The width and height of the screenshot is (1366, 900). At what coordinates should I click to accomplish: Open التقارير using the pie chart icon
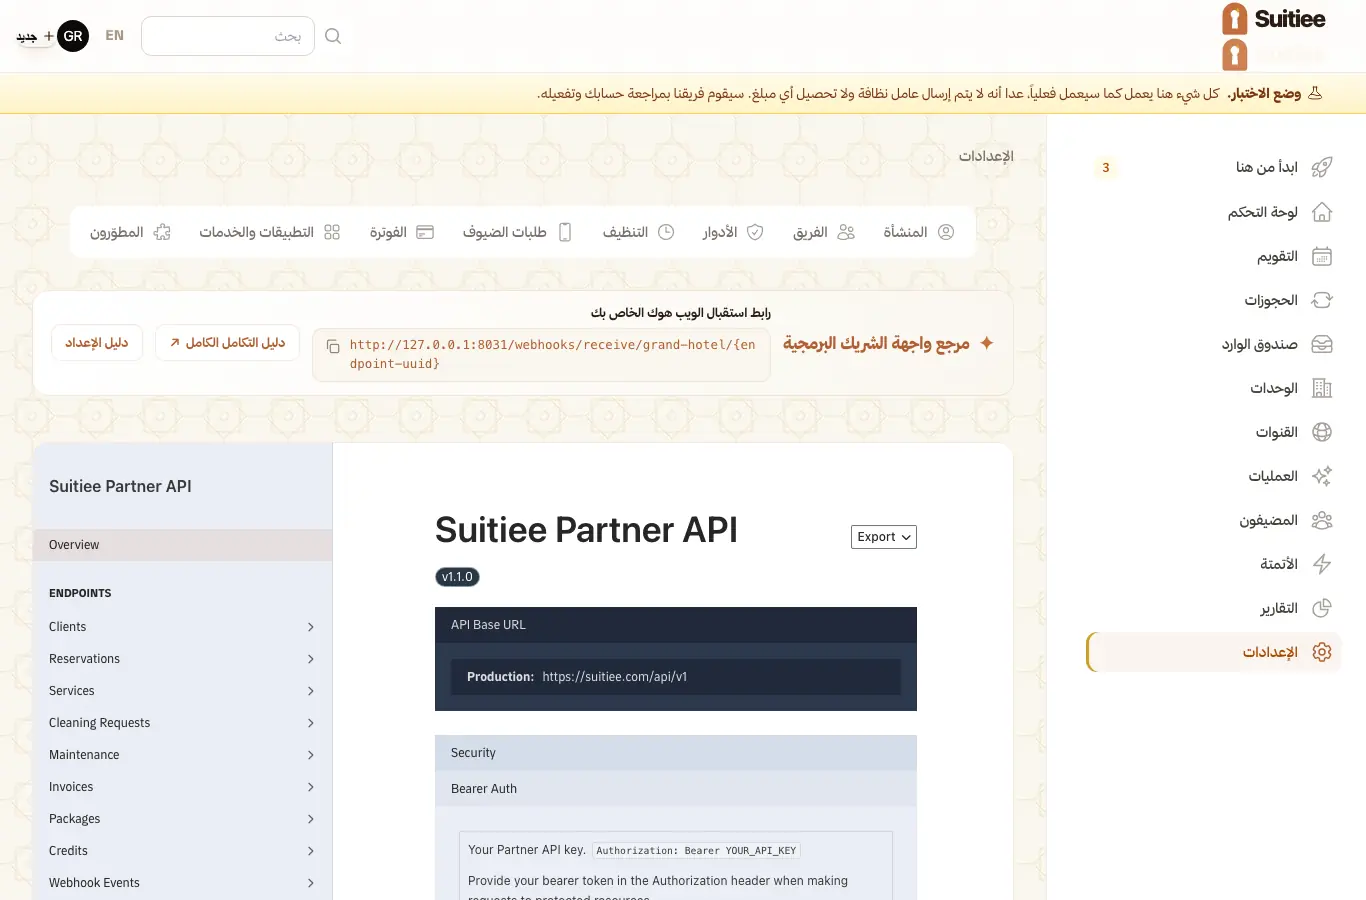tap(1321, 608)
